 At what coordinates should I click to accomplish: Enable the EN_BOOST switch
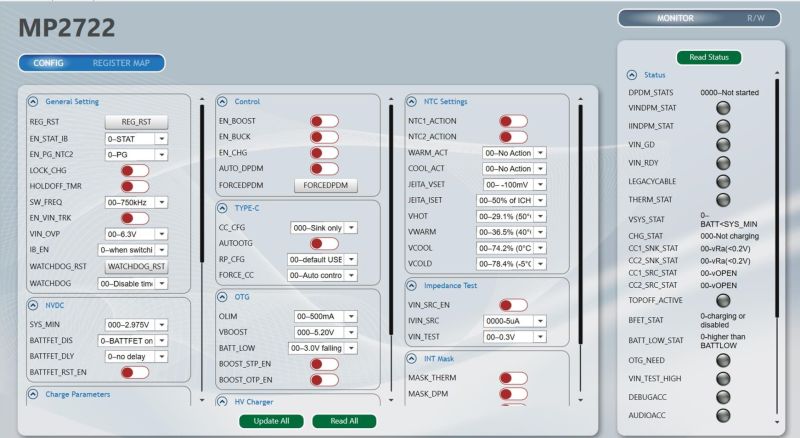tap(324, 121)
